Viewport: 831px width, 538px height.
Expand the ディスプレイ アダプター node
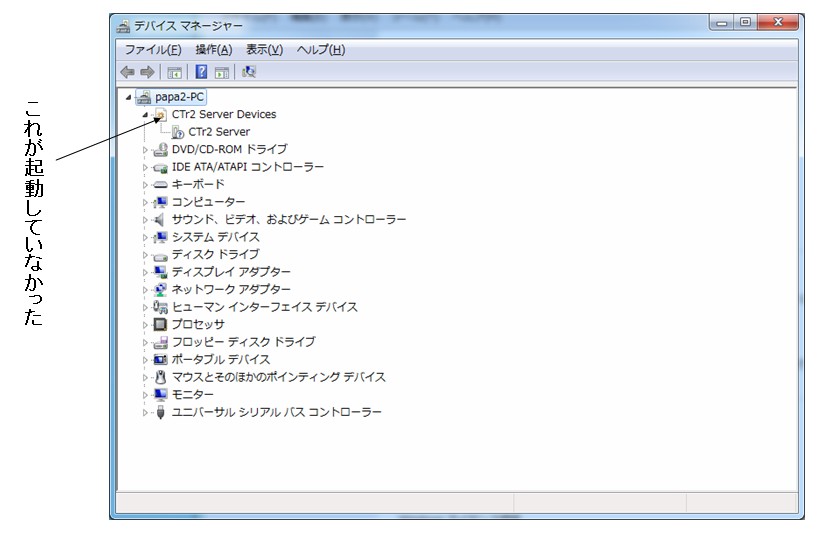145,272
